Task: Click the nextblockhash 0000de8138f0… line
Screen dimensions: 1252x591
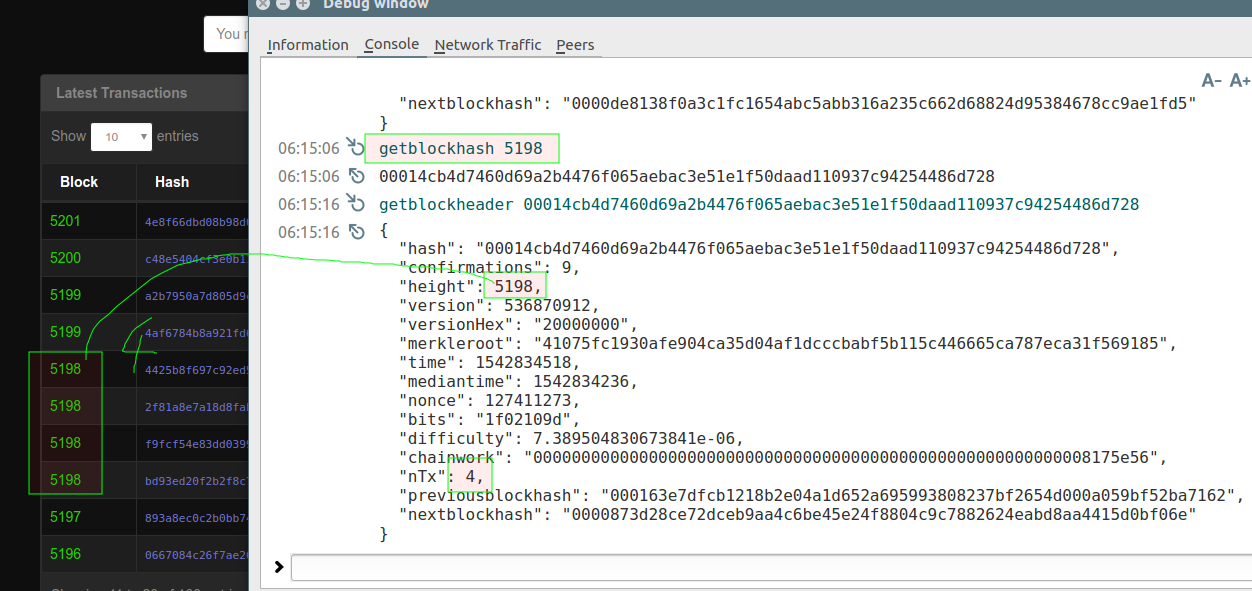Action: [798, 103]
